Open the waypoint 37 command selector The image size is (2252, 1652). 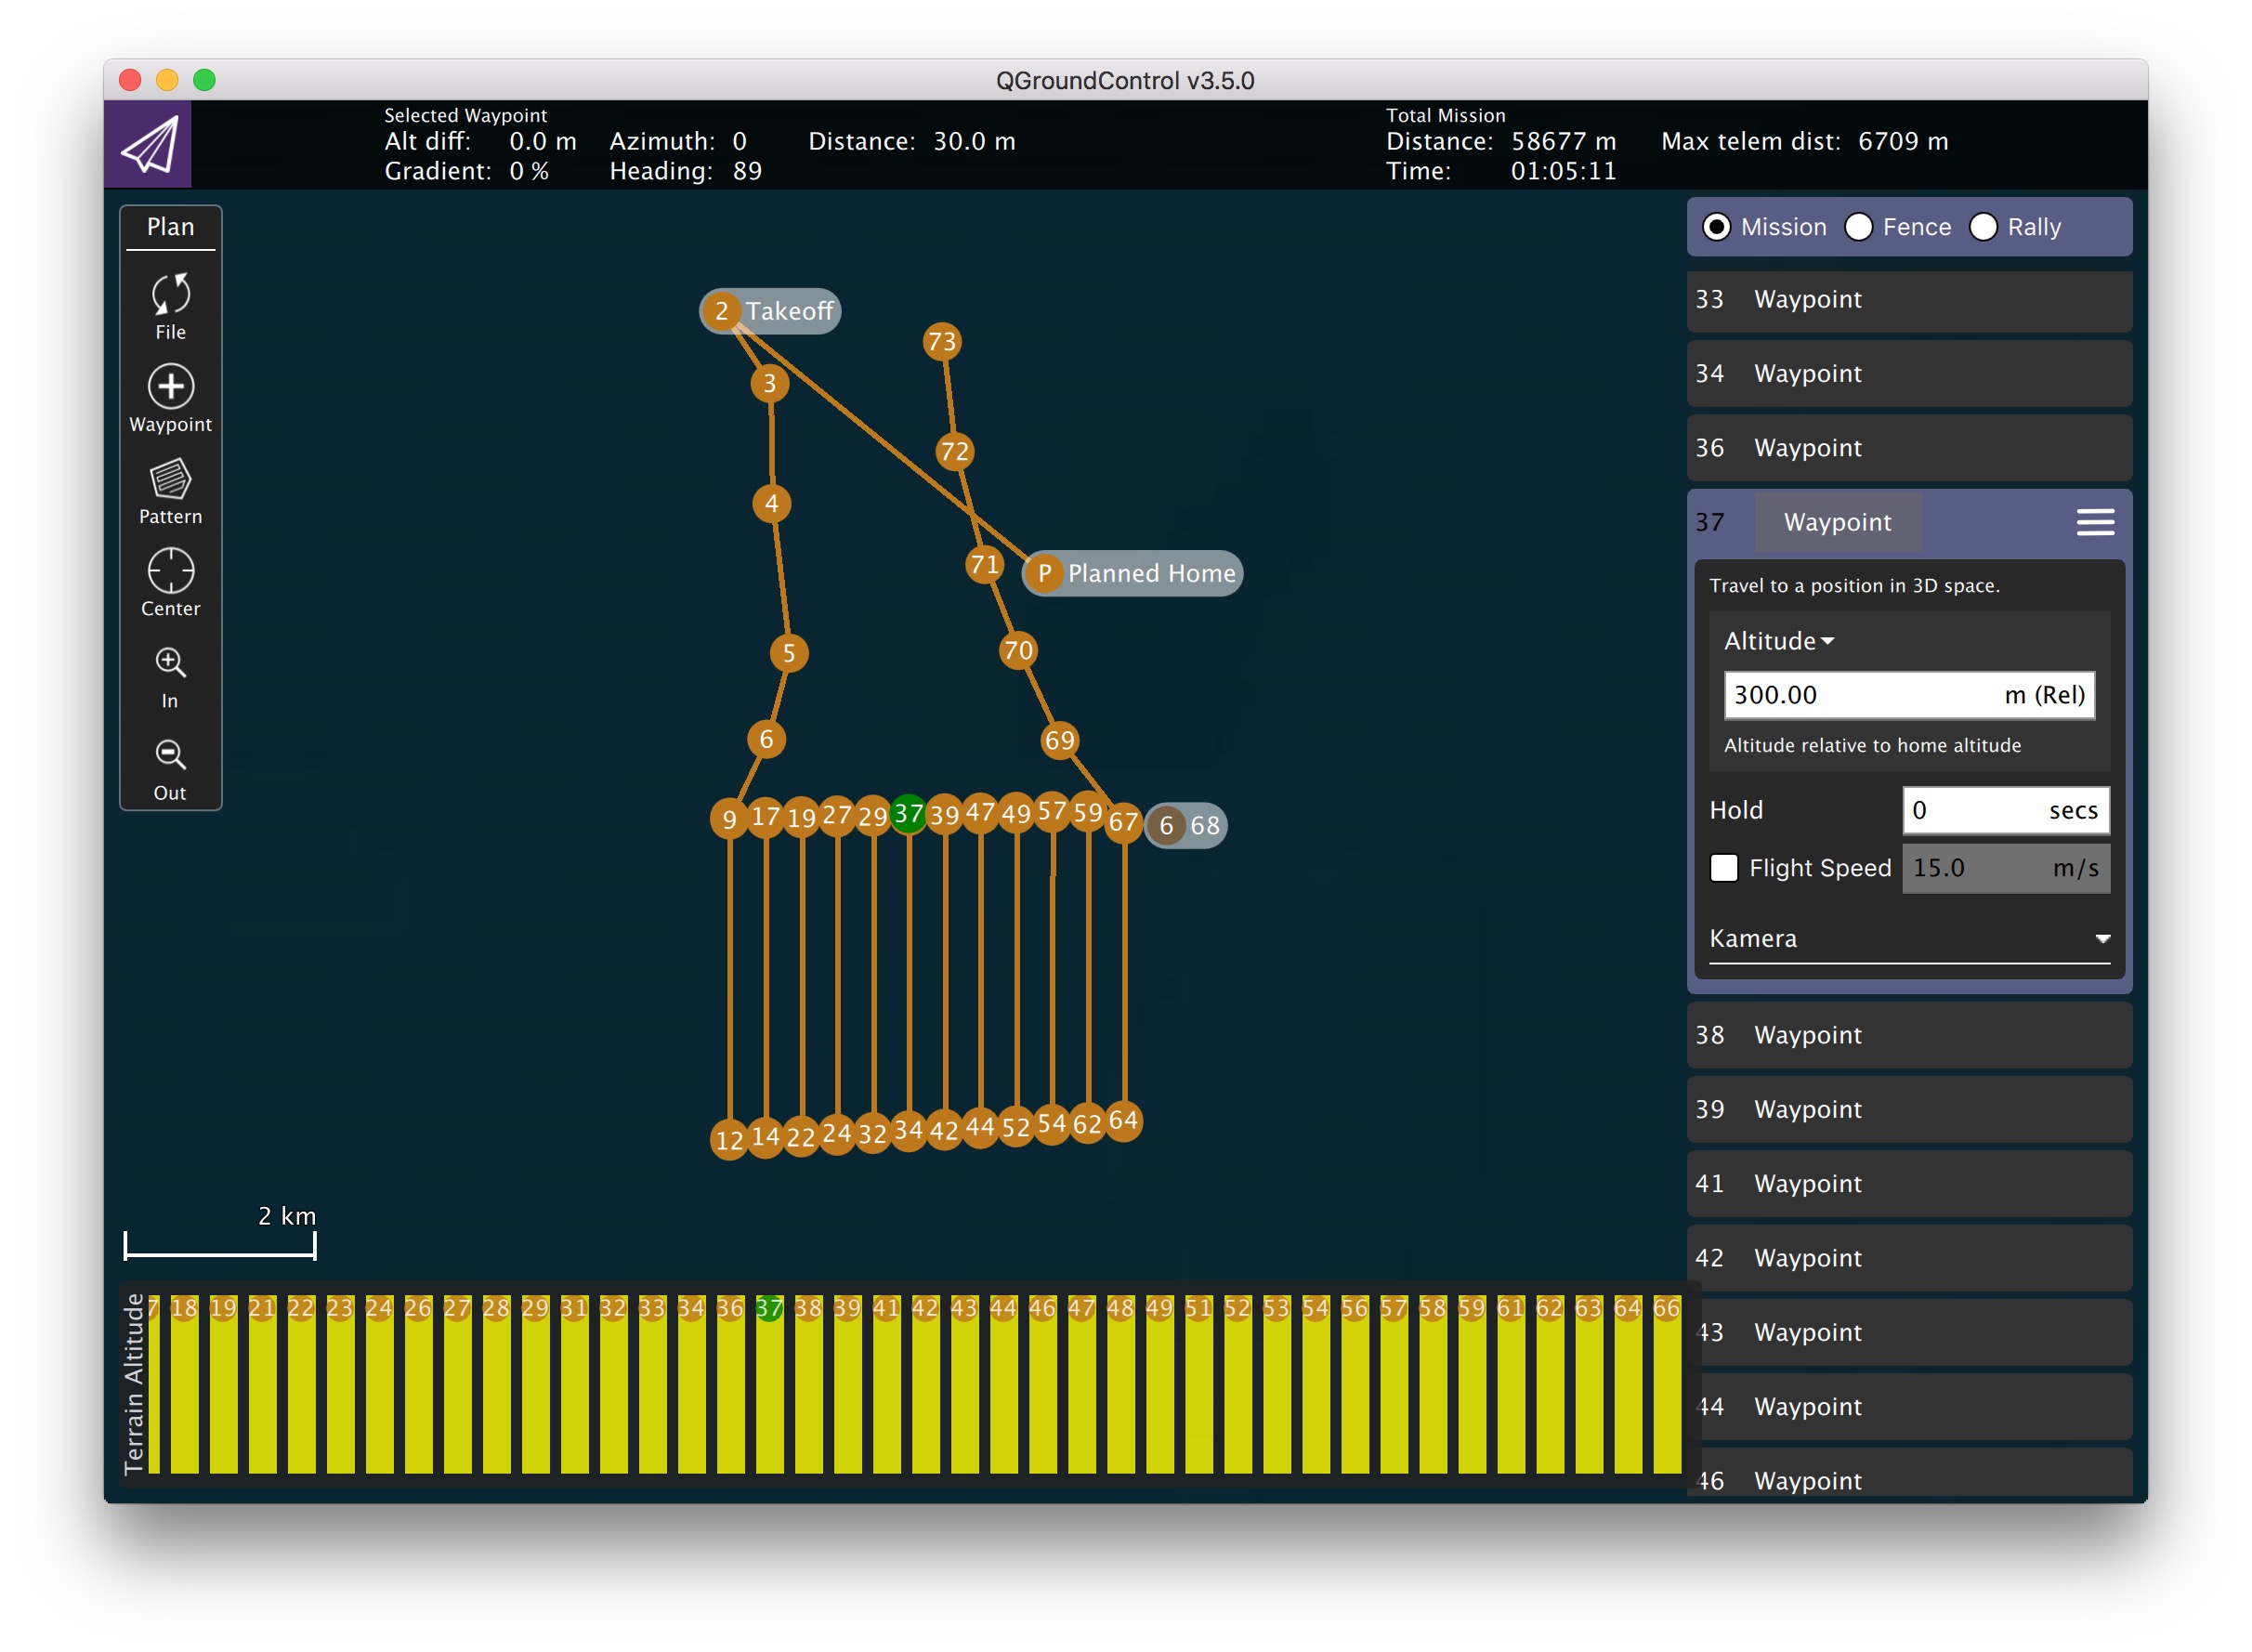pos(1836,522)
